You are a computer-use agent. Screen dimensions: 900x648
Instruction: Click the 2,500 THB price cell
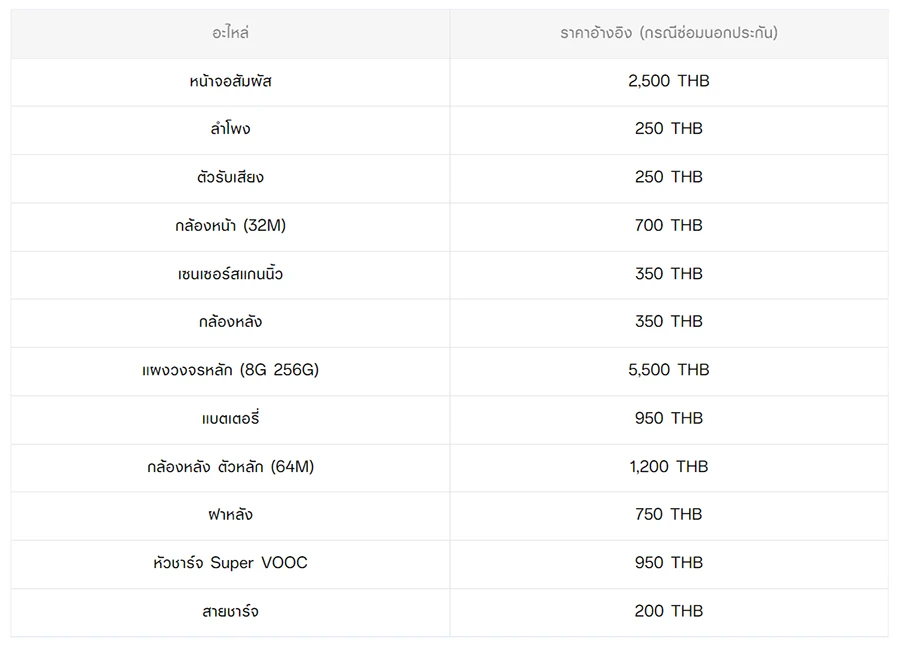pyautogui.click(x=668, y=81)
